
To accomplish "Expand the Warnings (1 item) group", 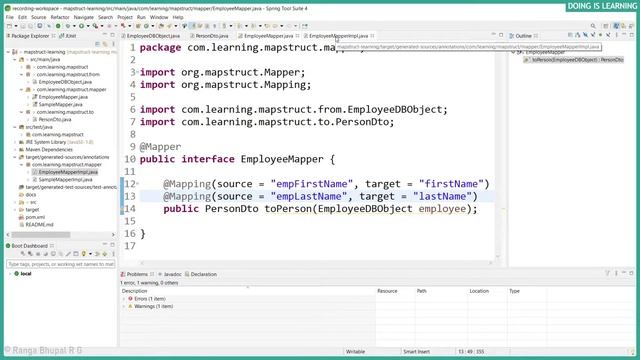I will pyautogui.click(x=124, y=306).
